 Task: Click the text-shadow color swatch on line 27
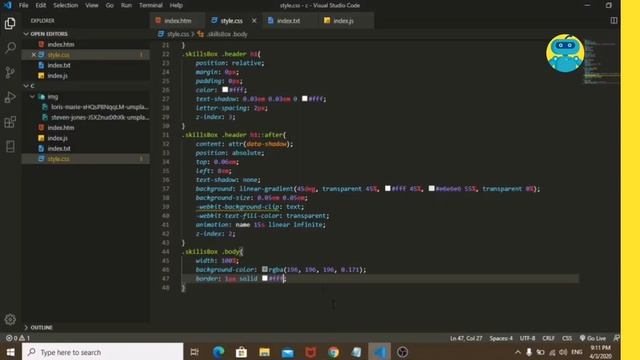pos(304,98)
